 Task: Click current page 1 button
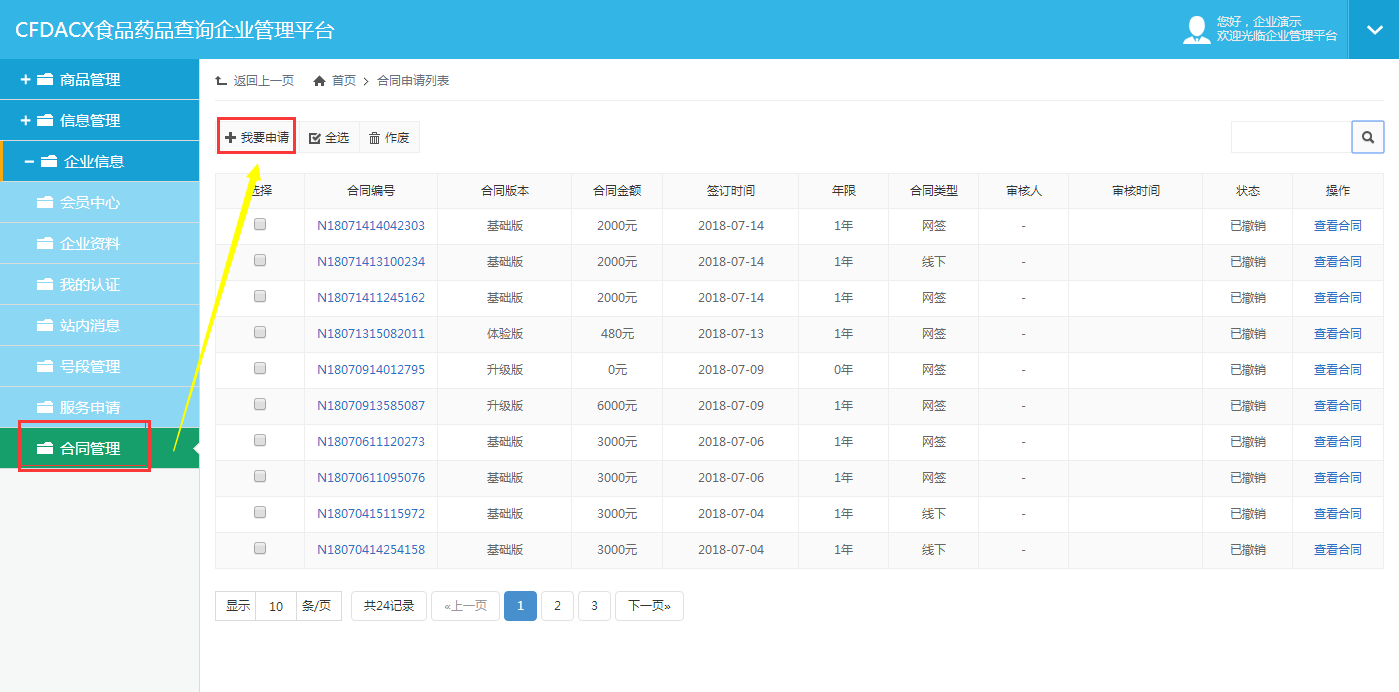click(x=520, y=606)
